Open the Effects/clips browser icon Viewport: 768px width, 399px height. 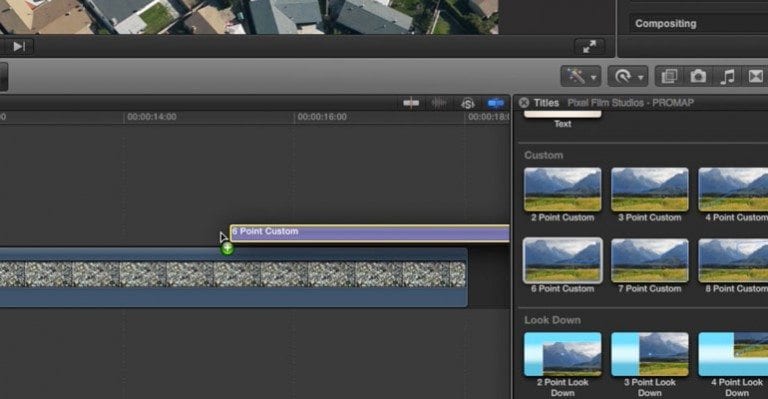click(669, 76)
